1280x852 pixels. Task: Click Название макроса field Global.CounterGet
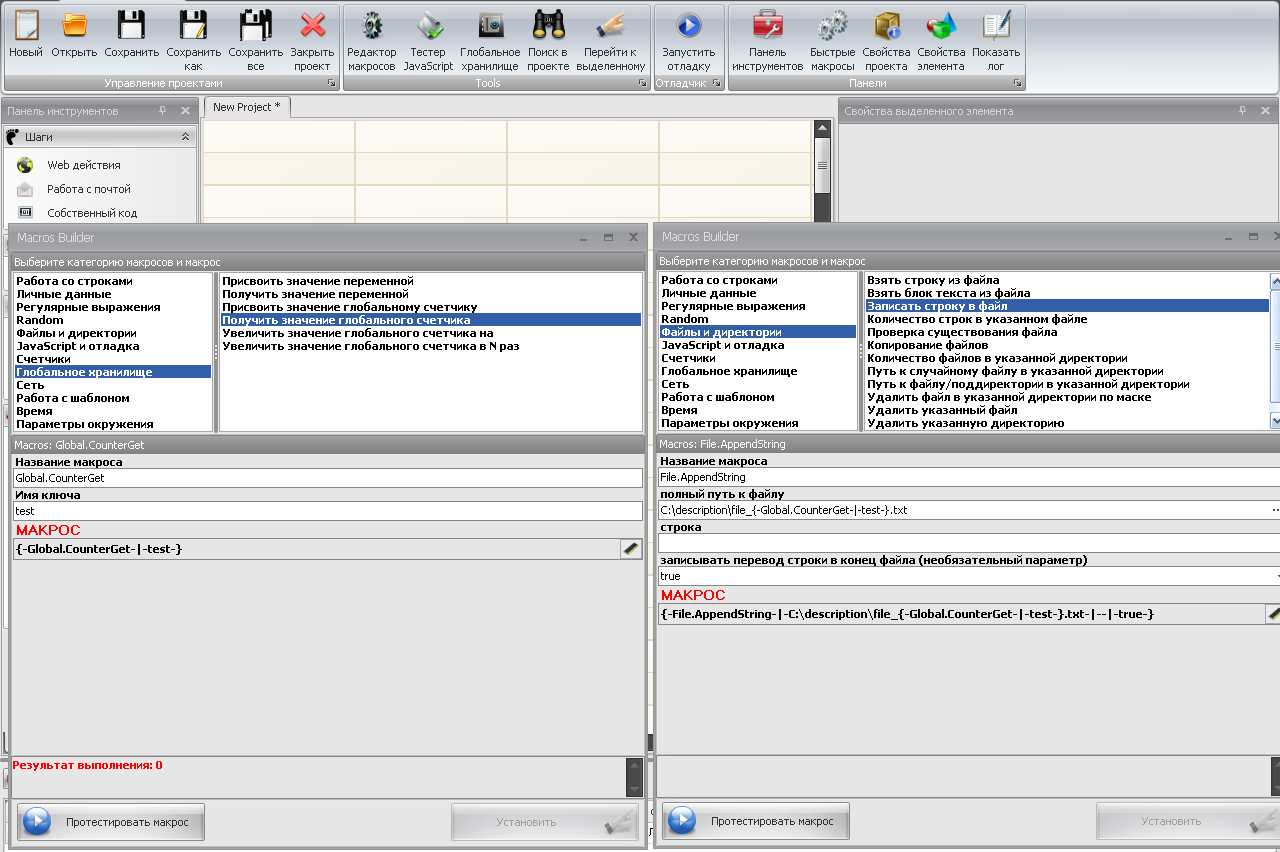tap(328, 478)
